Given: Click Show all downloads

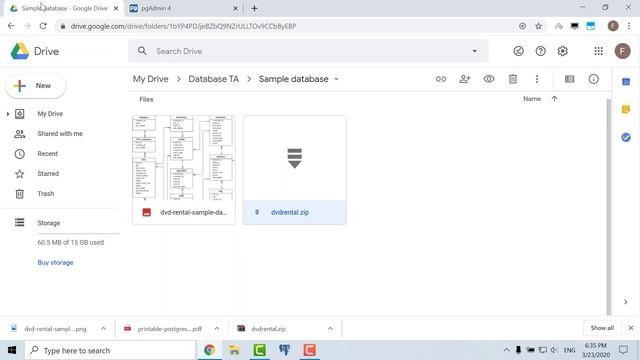Looking at the screenshot, I should click(x=602, y=328).
